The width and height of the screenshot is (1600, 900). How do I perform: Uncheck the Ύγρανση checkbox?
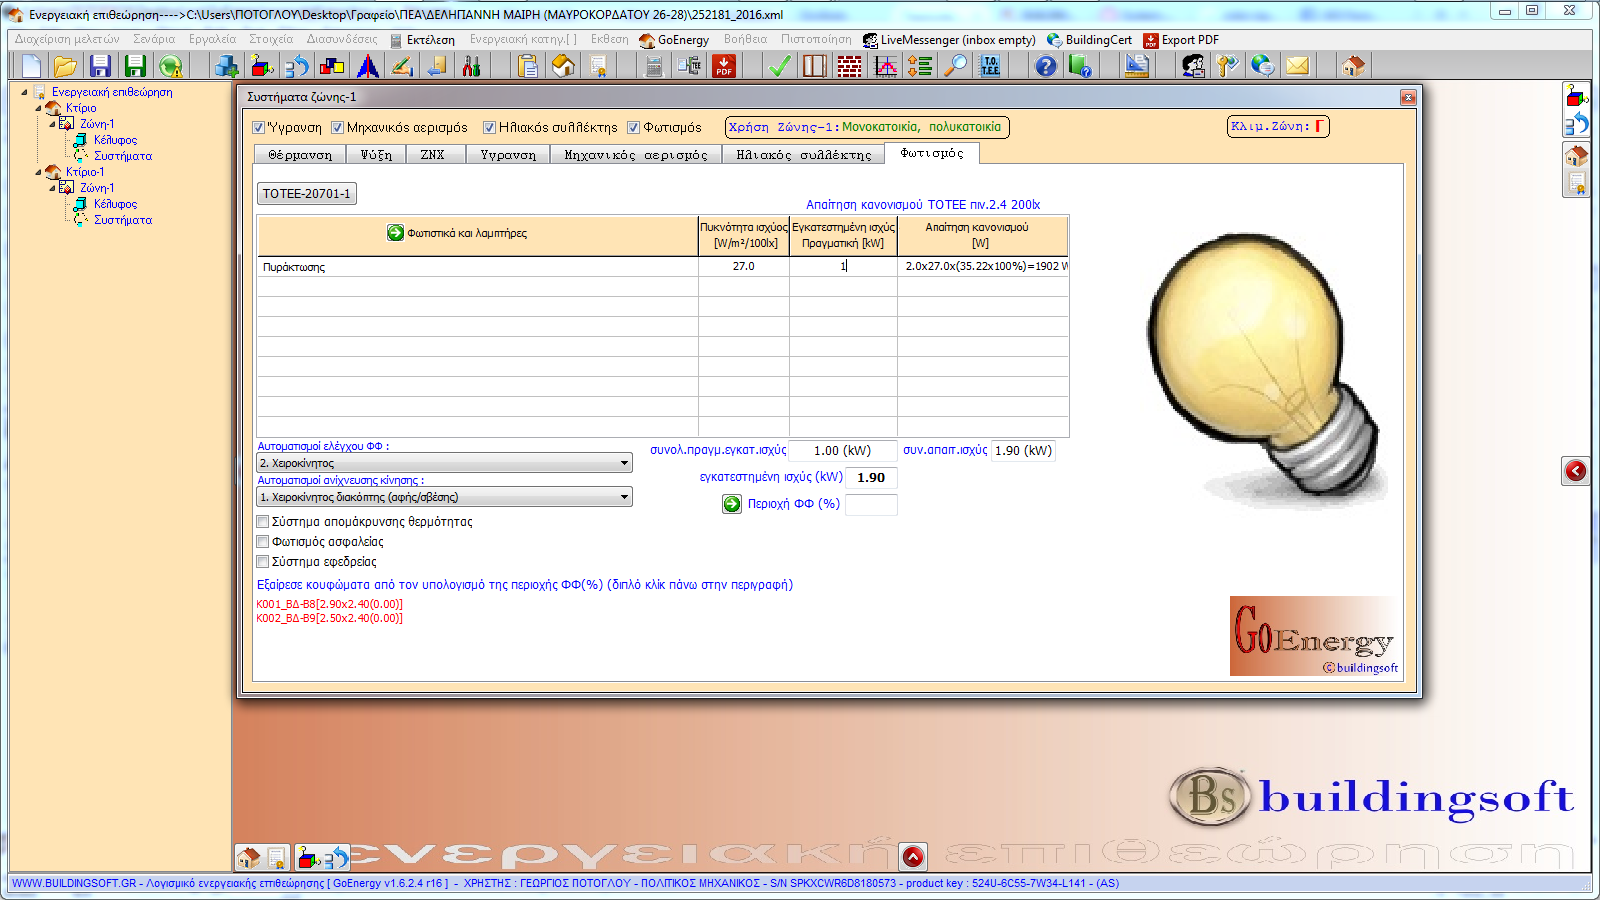pyautogui.click(x=259, y=127)
